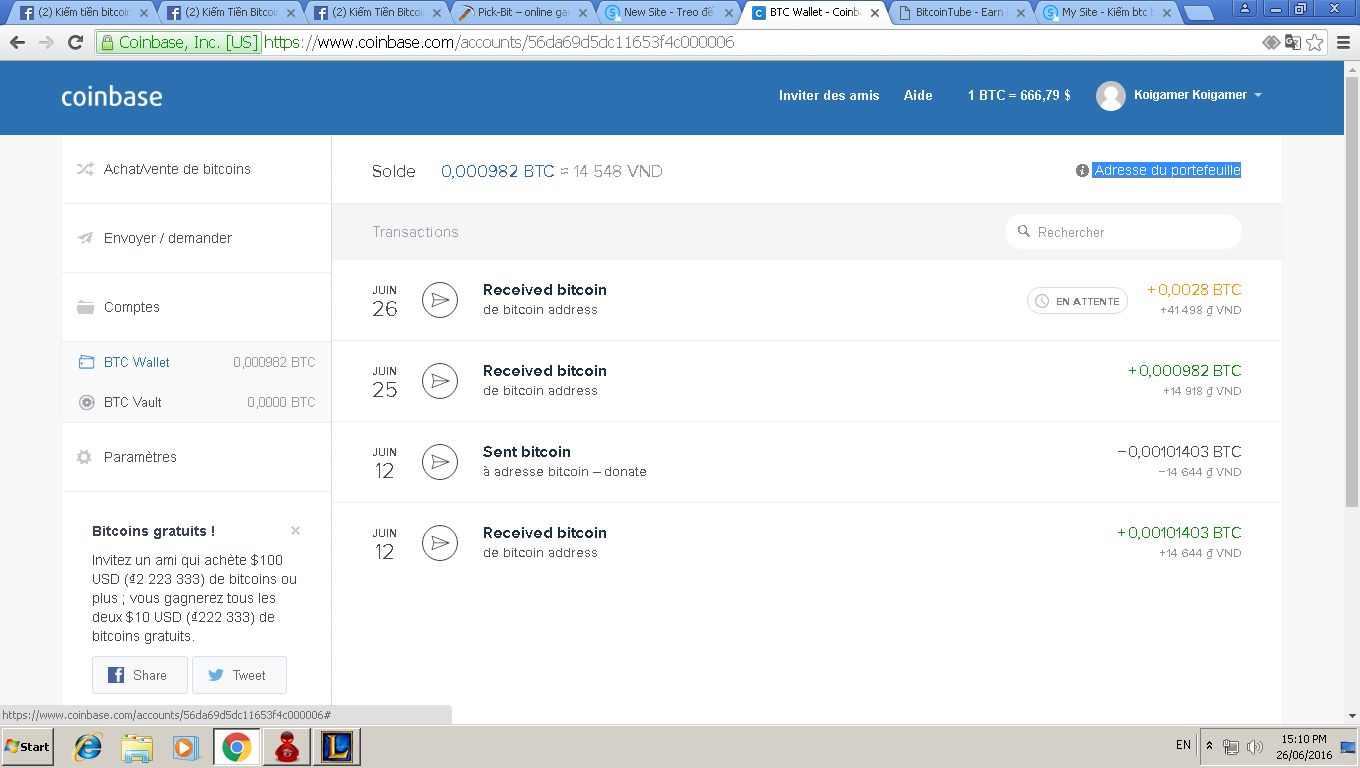This screenshot has height=768, width=1360.
Task: Click in the Rechercher transactions search field
Action: 1123,232
